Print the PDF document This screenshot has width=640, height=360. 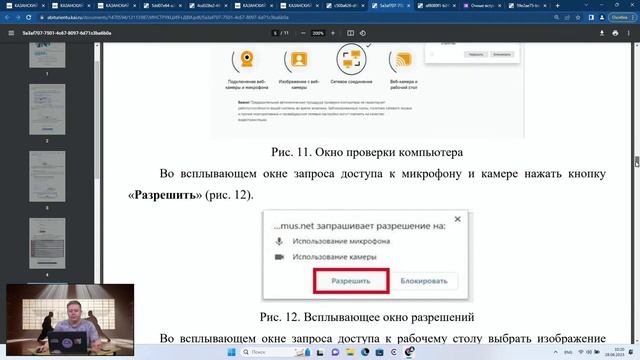(x=615, y=33)
